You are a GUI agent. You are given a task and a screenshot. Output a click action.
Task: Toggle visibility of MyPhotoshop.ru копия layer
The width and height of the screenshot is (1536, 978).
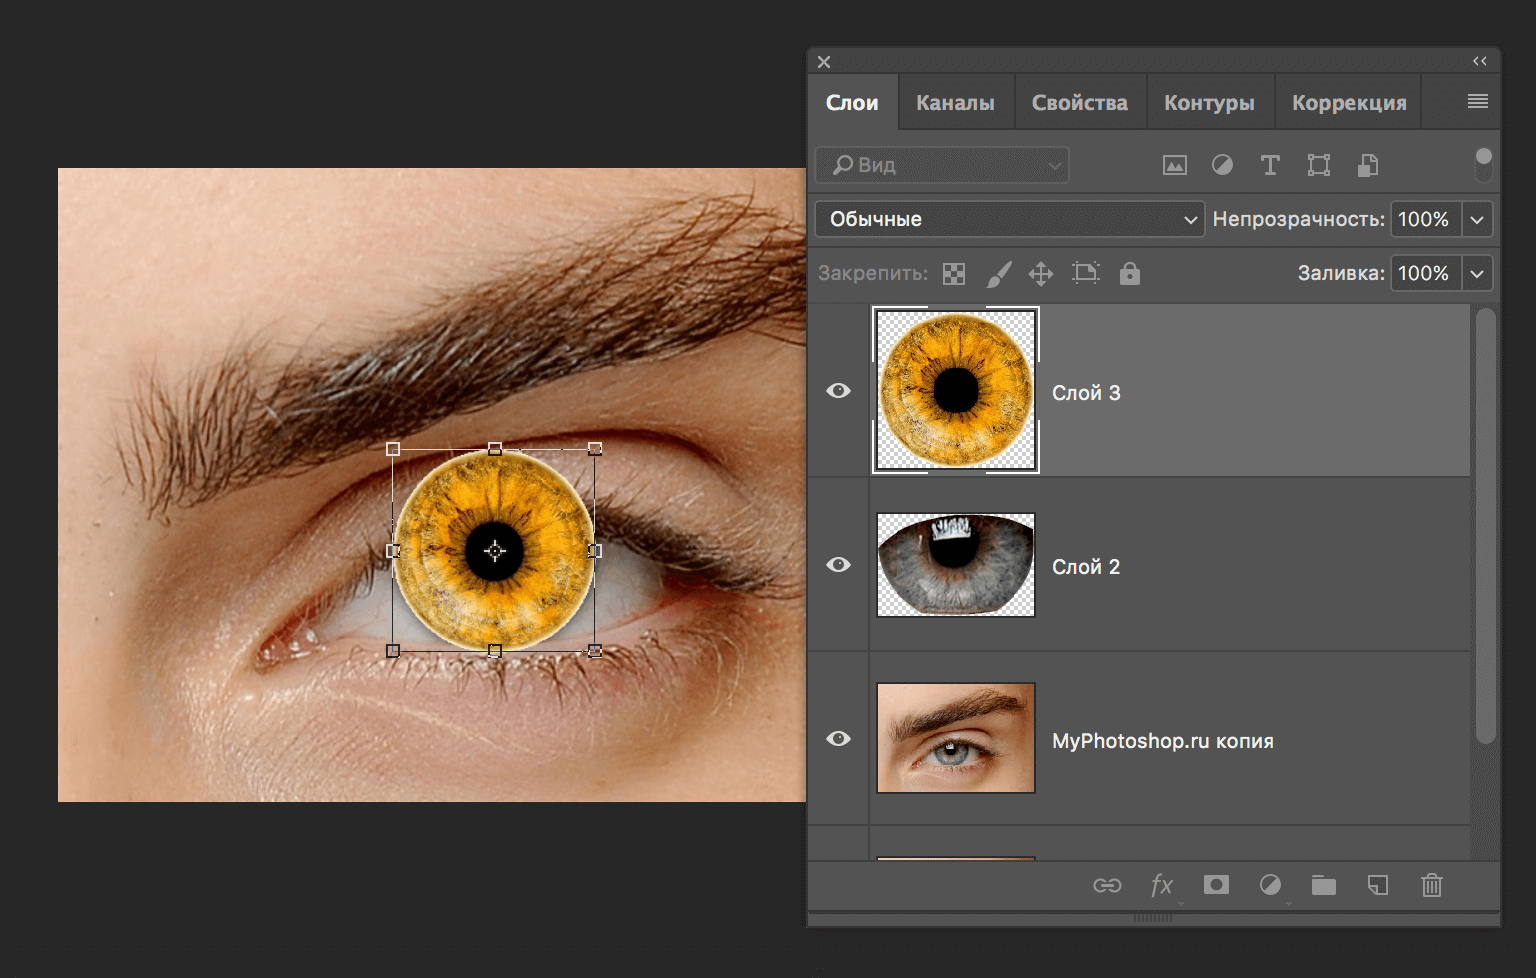838,738
